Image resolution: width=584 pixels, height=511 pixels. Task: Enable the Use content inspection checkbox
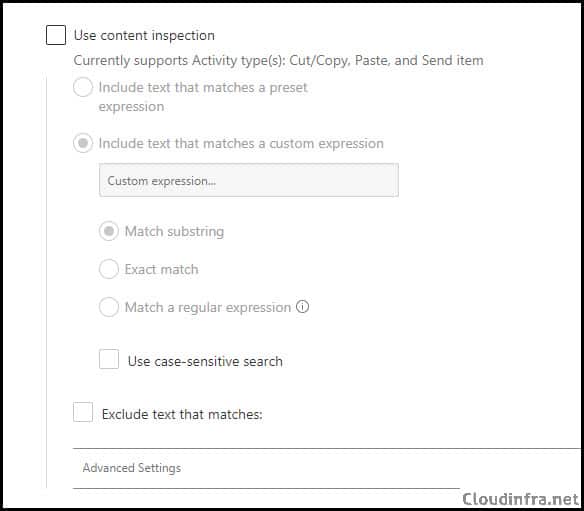(56, 35)
